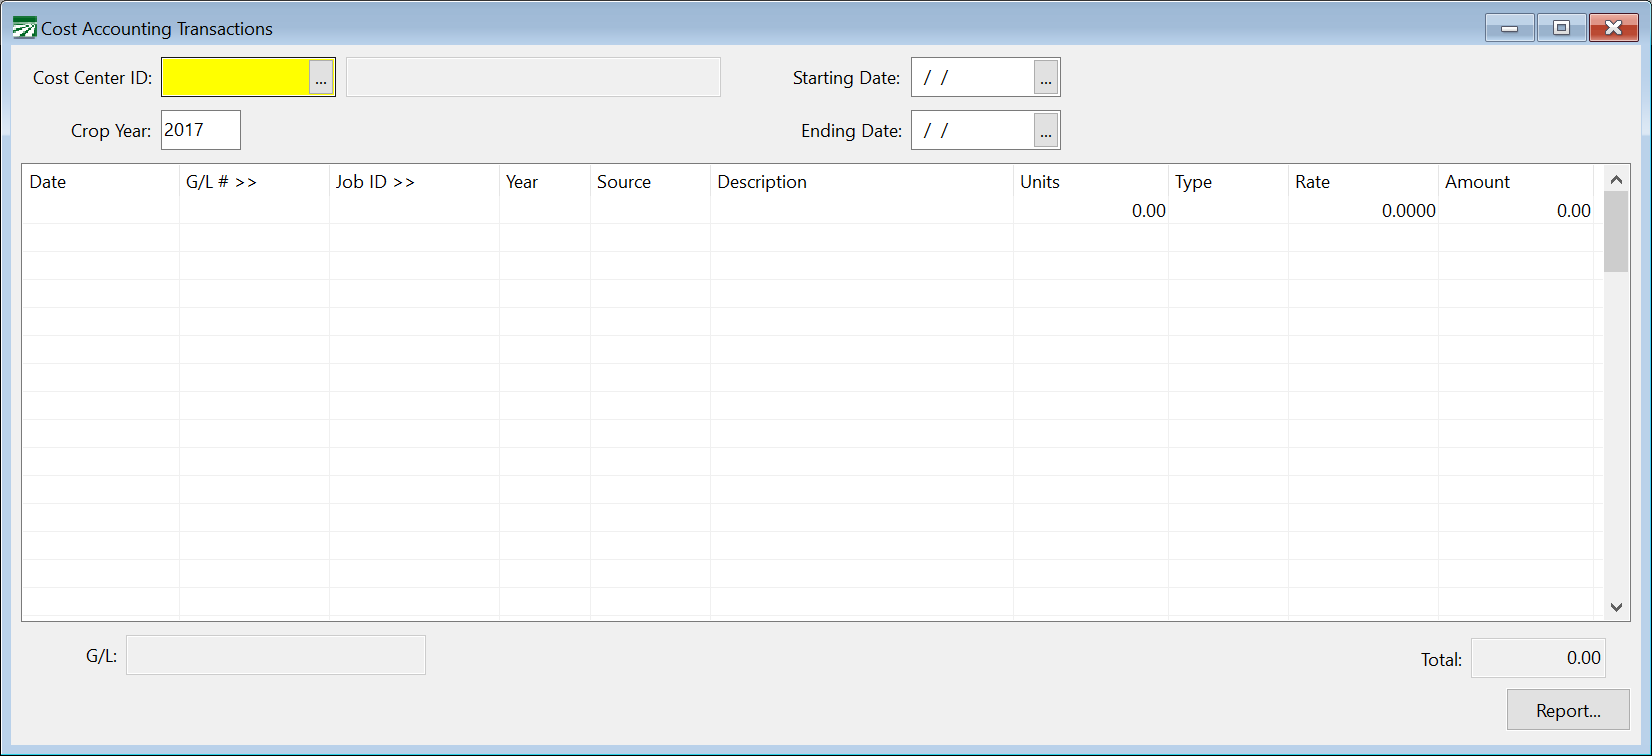Click the Rate column header
This screenshot has width=1652, height=756.
1363,182
